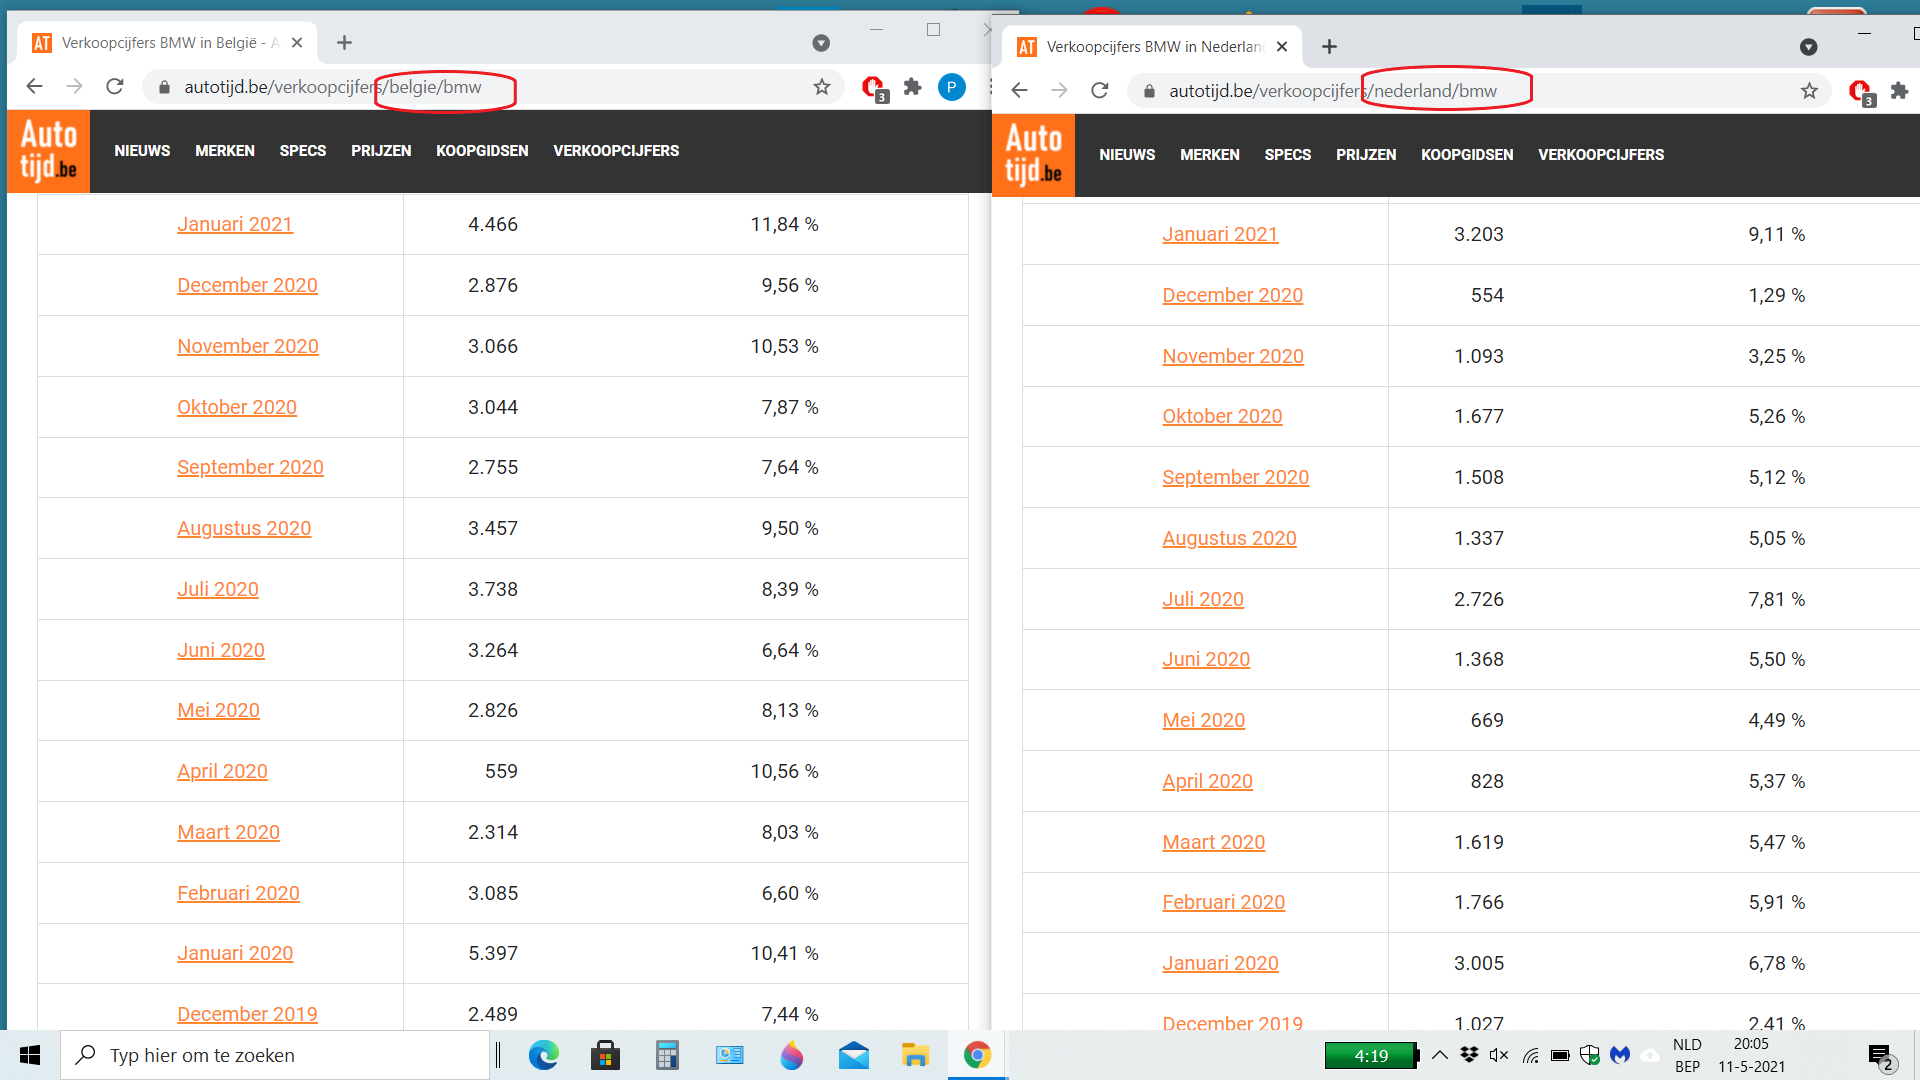Screen dimensions: 1920x1080
Task: Open the November 2020 link for Belgium
Action: pos(248,346)
